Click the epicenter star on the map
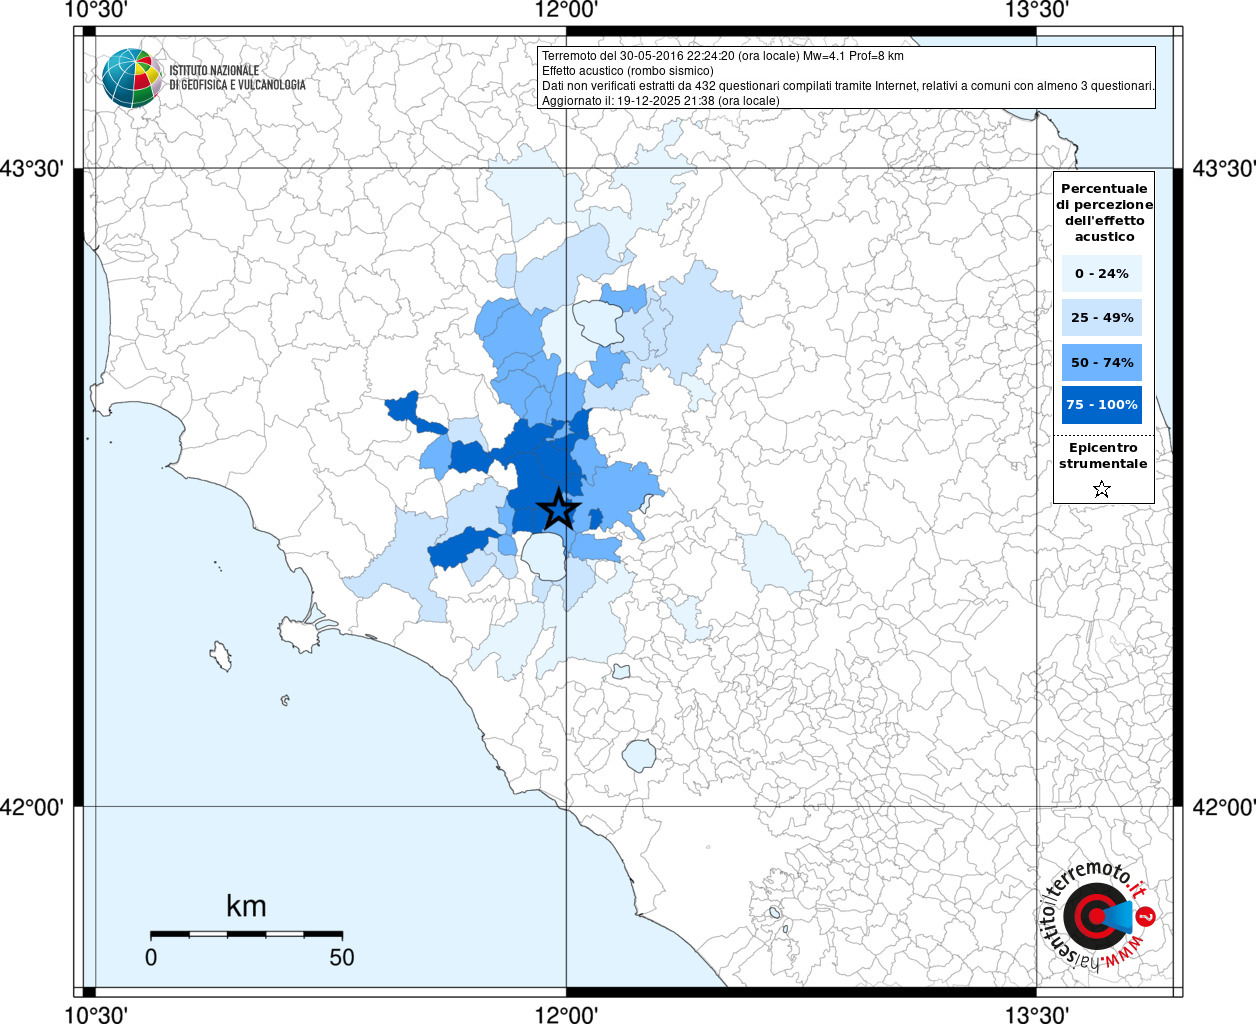 coord(559,510)
